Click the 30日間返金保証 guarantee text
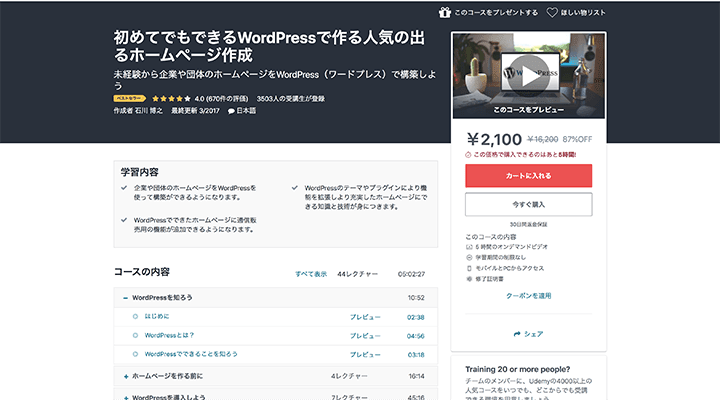This screenshot has width=720, height=400. coord(529,225)
